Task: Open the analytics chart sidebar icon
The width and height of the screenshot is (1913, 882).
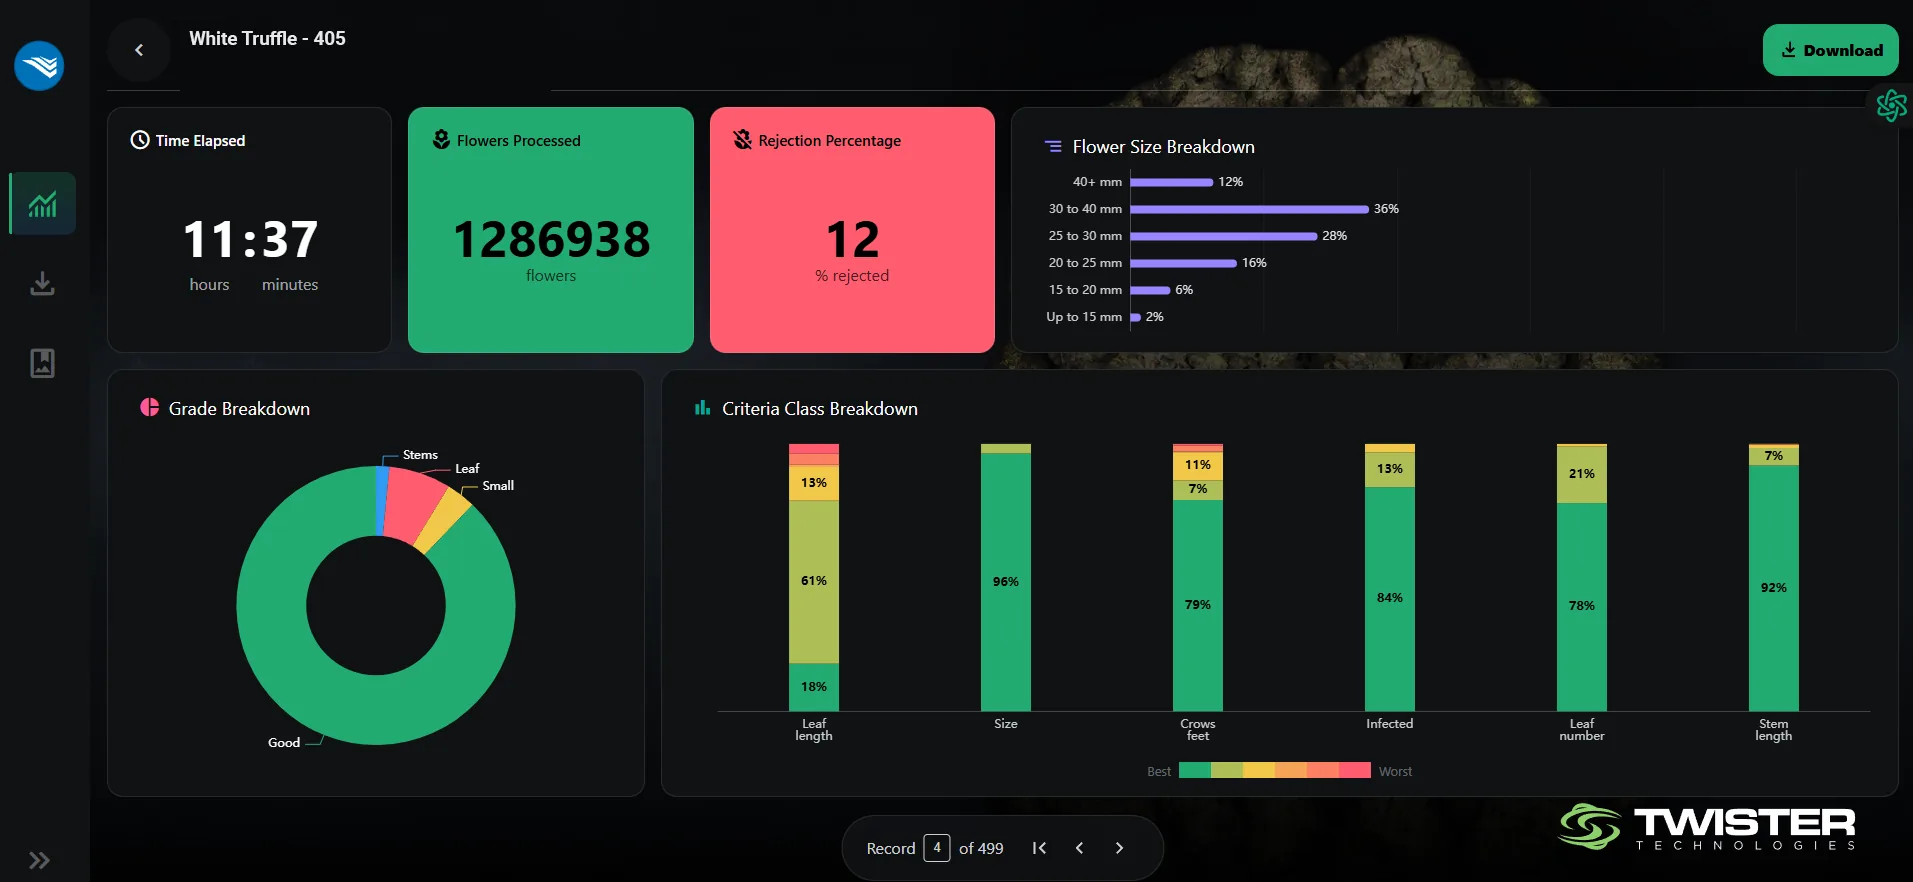Action: point(42,204)
